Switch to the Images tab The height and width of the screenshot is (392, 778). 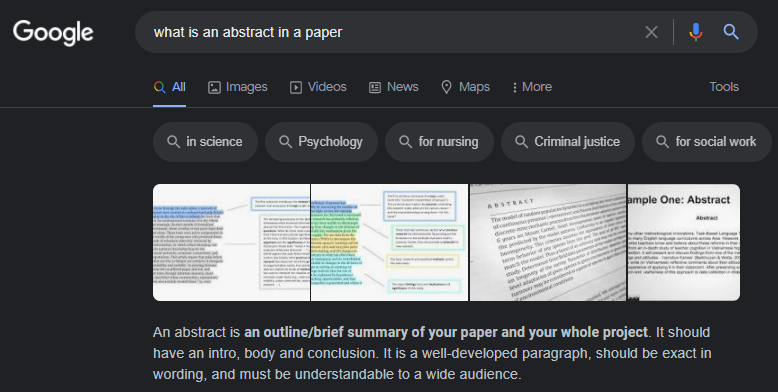click(x=238, y=87)
